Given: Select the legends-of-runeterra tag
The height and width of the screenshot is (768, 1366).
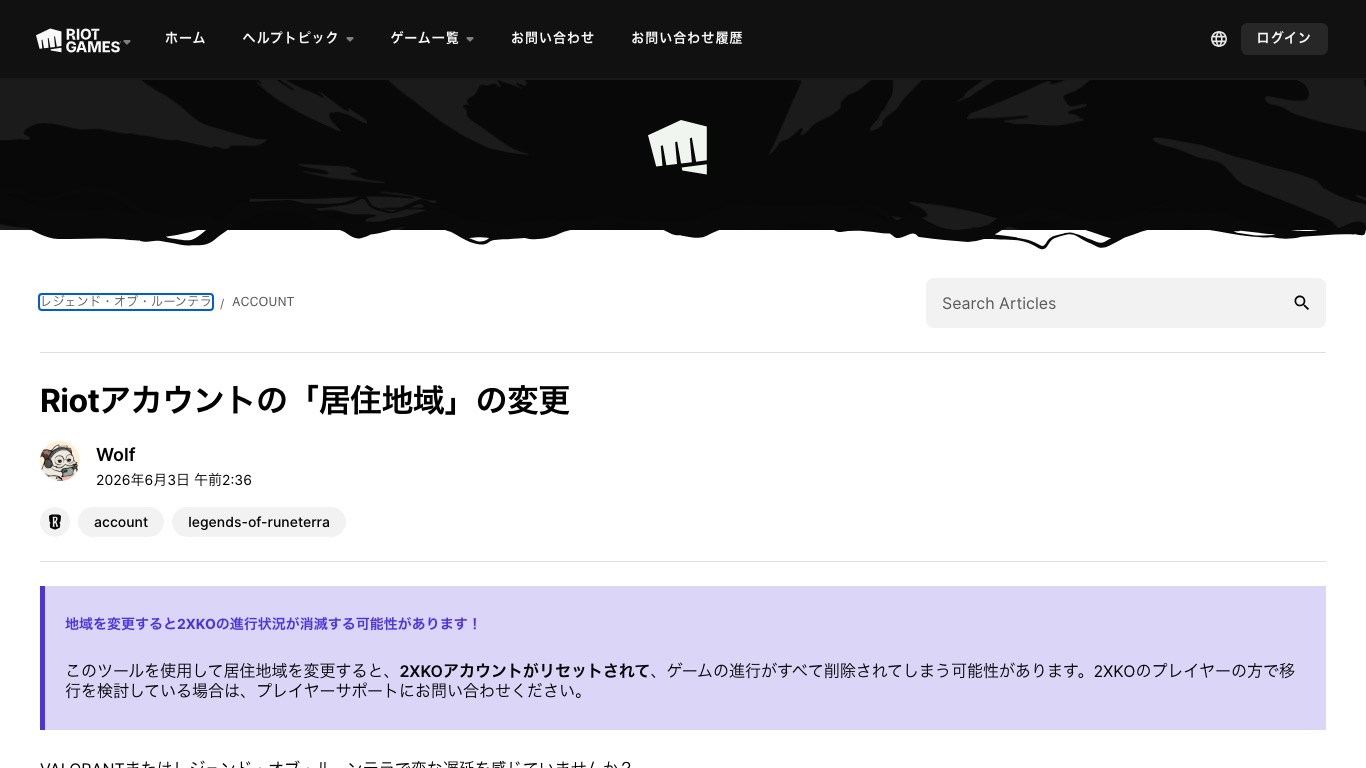Looking at the screenshot, I should (259, 522).
